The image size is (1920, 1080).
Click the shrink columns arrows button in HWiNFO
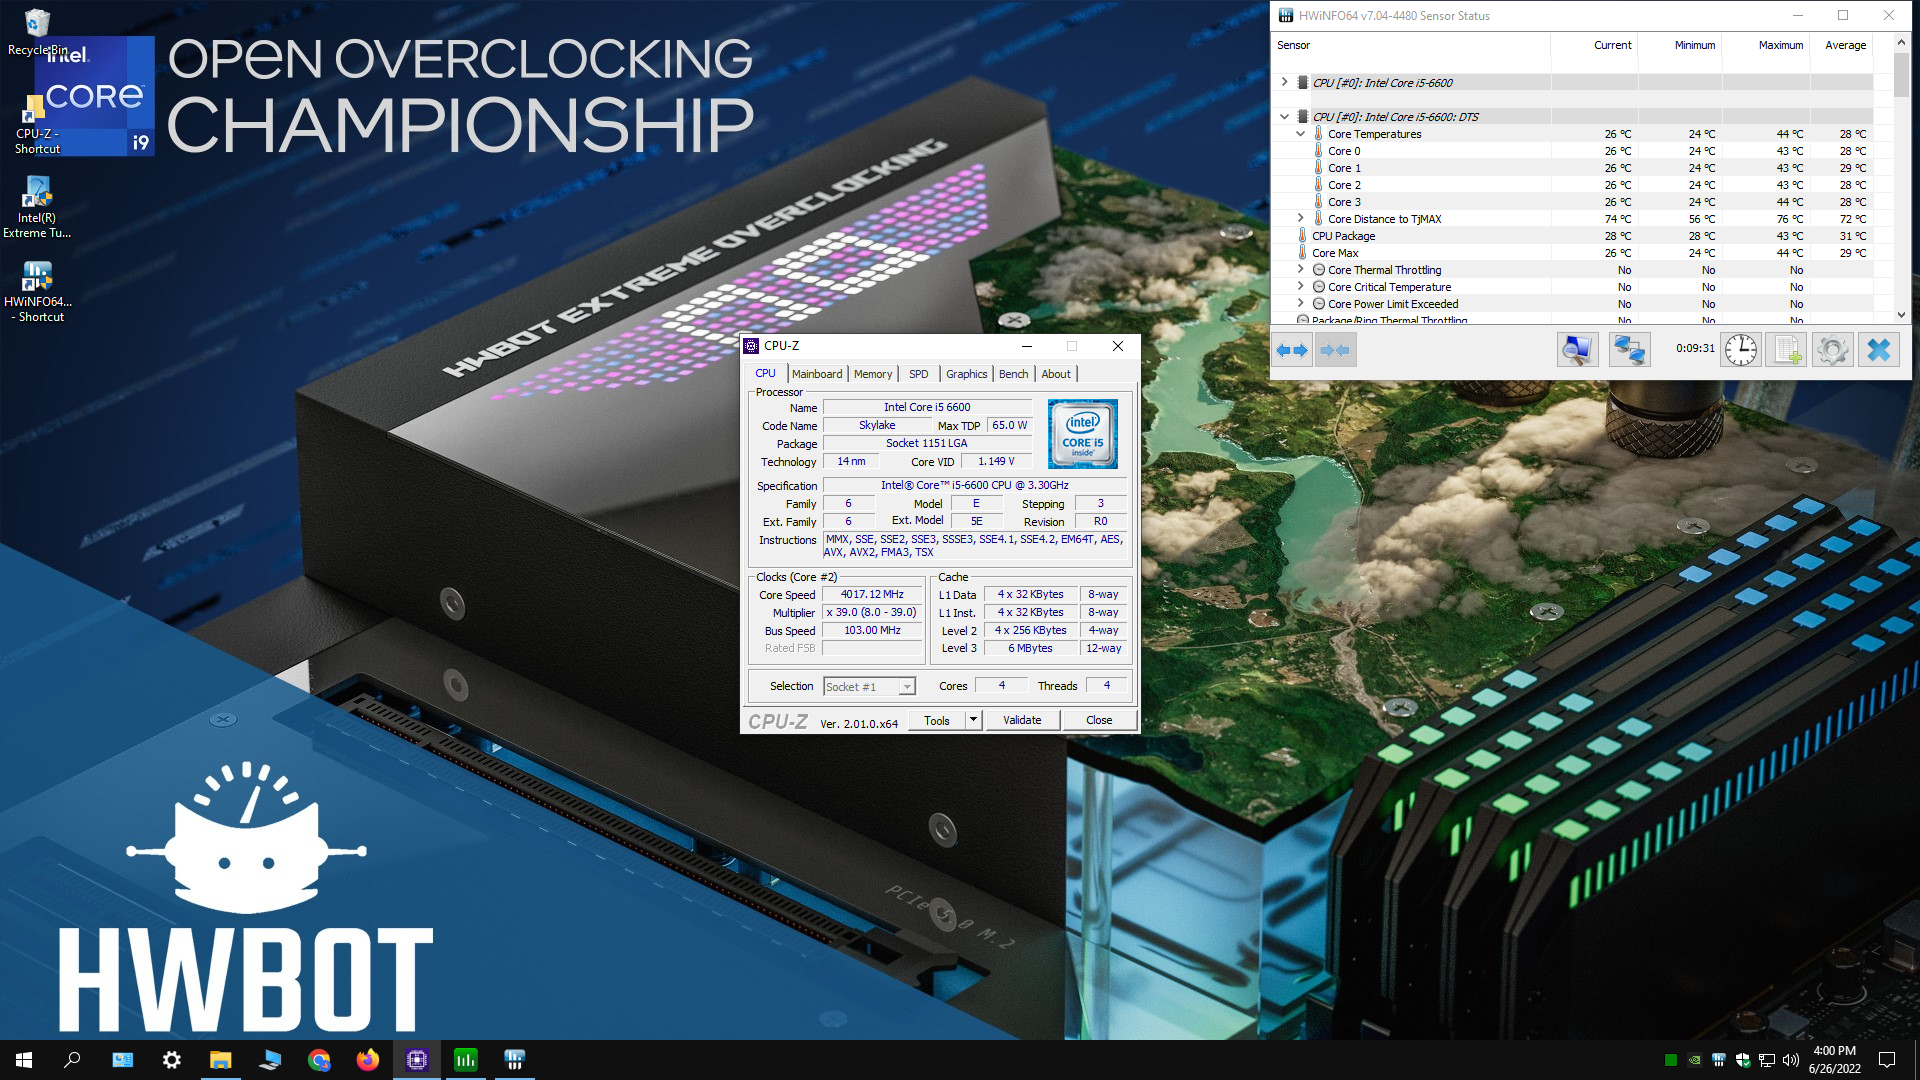click(x=1335, y=350)
